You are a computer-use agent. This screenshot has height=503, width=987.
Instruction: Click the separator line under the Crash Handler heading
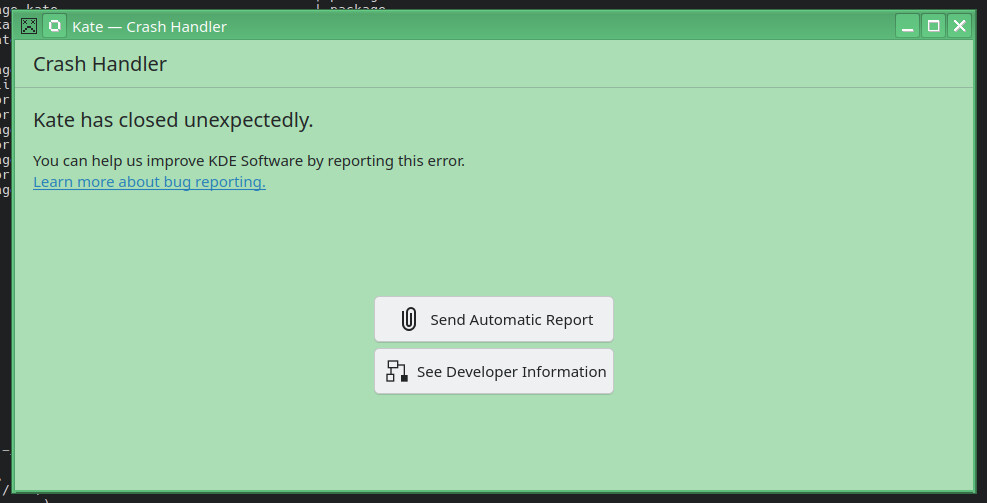pos(494,88)
